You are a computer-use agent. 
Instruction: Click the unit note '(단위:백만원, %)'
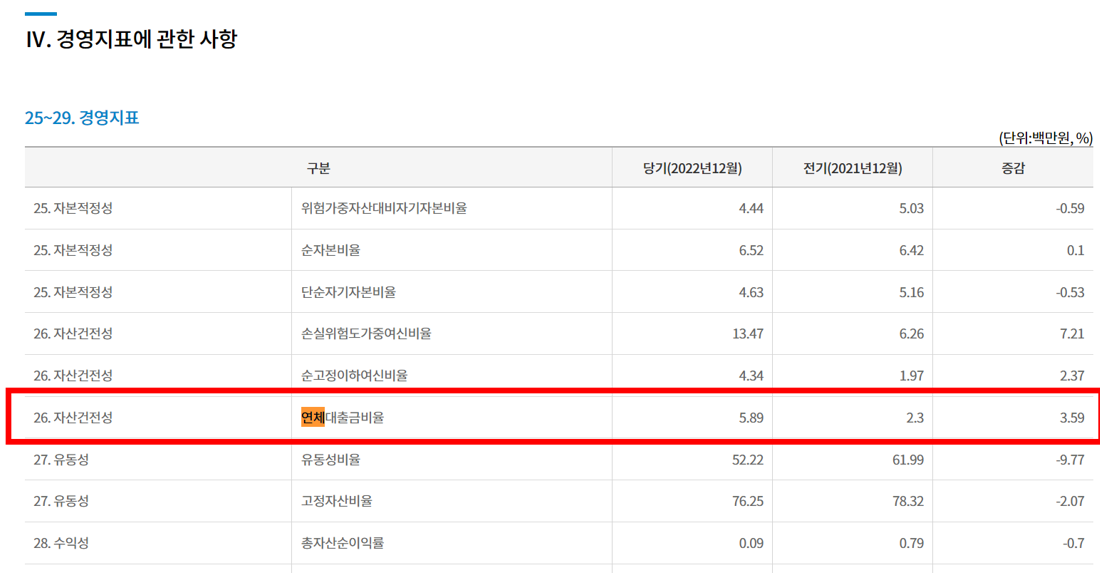(x=1045, y=138)
